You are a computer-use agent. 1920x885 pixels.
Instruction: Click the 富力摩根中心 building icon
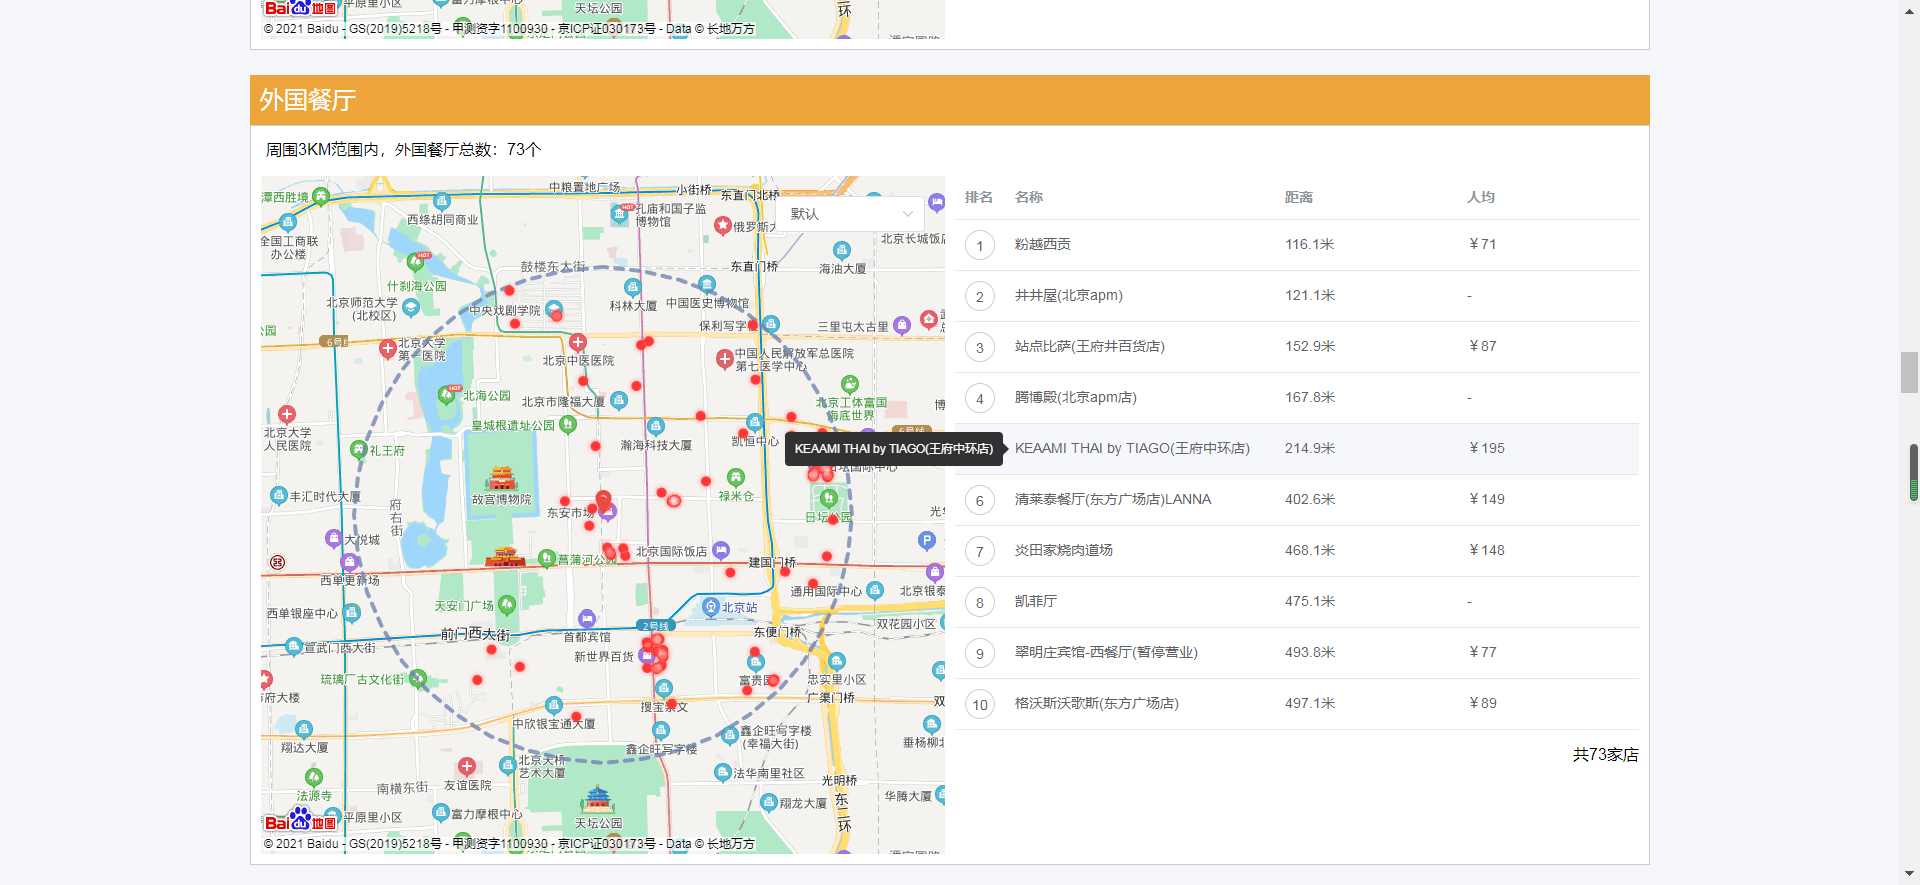(441, 812)
